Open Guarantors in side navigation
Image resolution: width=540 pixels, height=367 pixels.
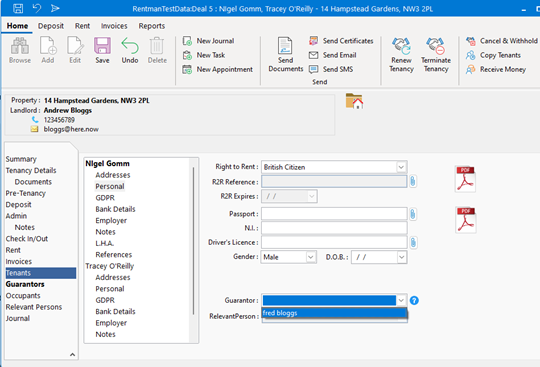25,284
